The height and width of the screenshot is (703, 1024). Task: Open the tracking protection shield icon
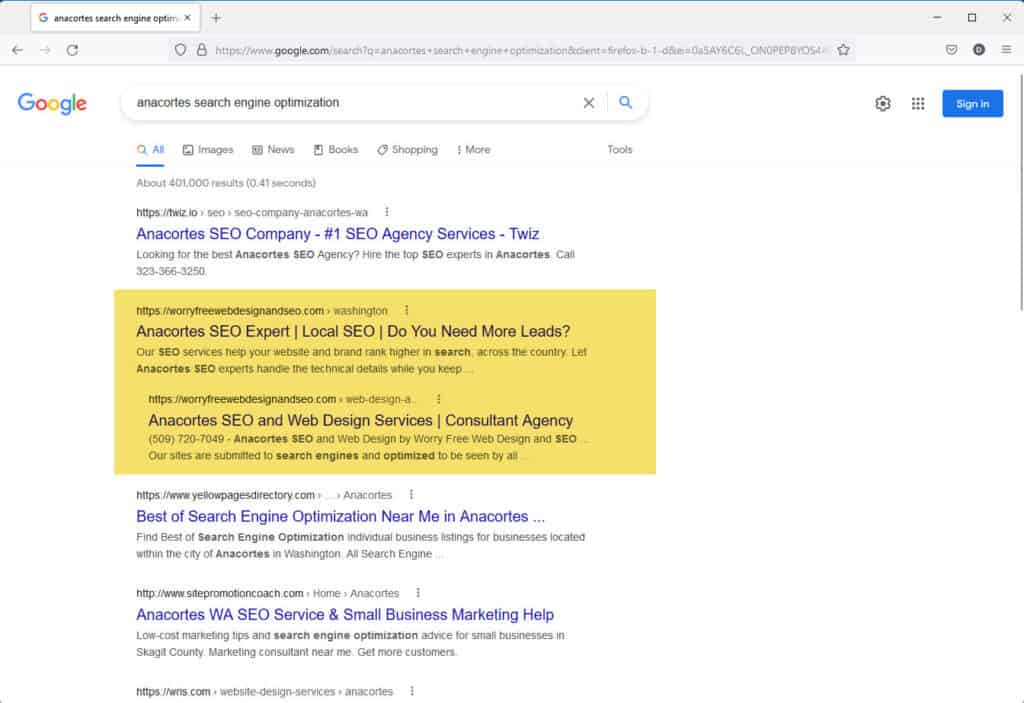pos(180,50)
